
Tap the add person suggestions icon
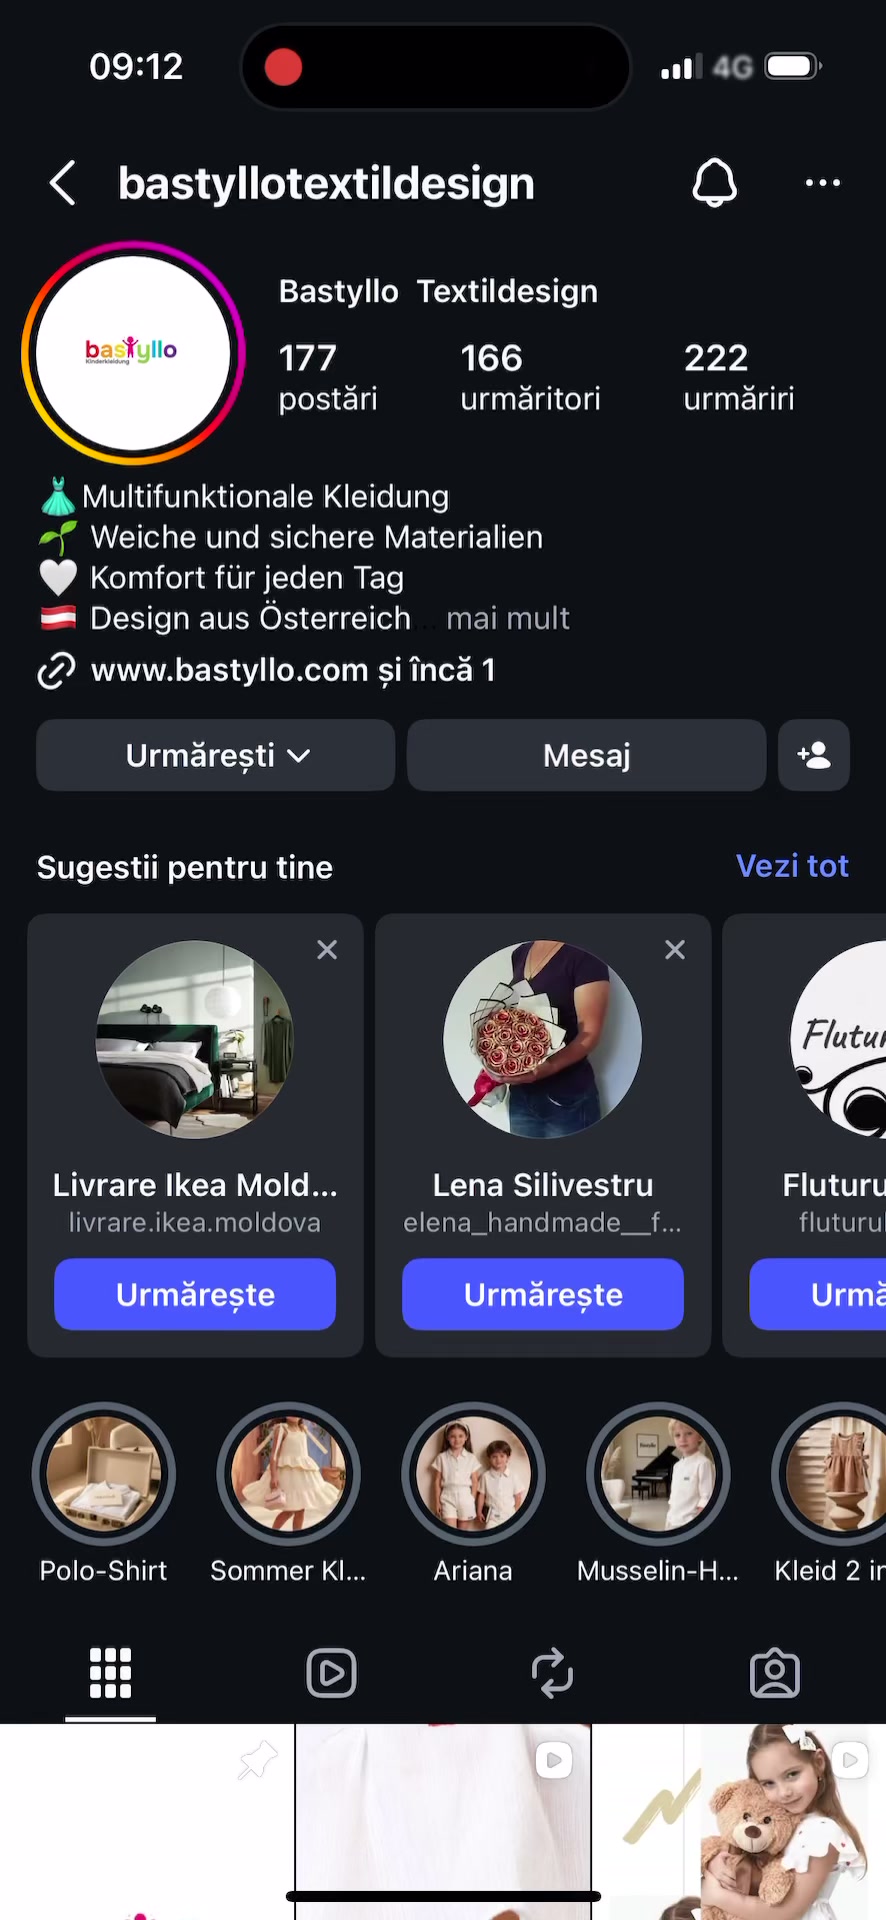(x=814, y=755)
